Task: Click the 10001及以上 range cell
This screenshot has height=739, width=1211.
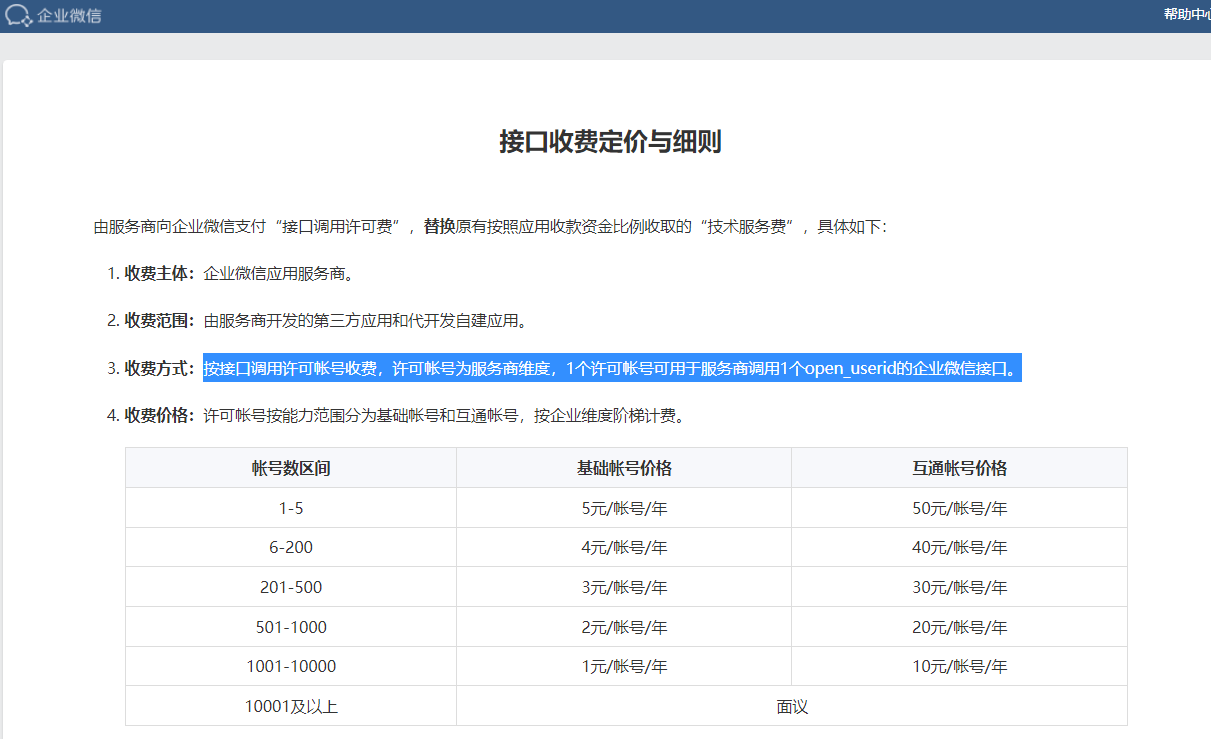Action: click(291, 707)
